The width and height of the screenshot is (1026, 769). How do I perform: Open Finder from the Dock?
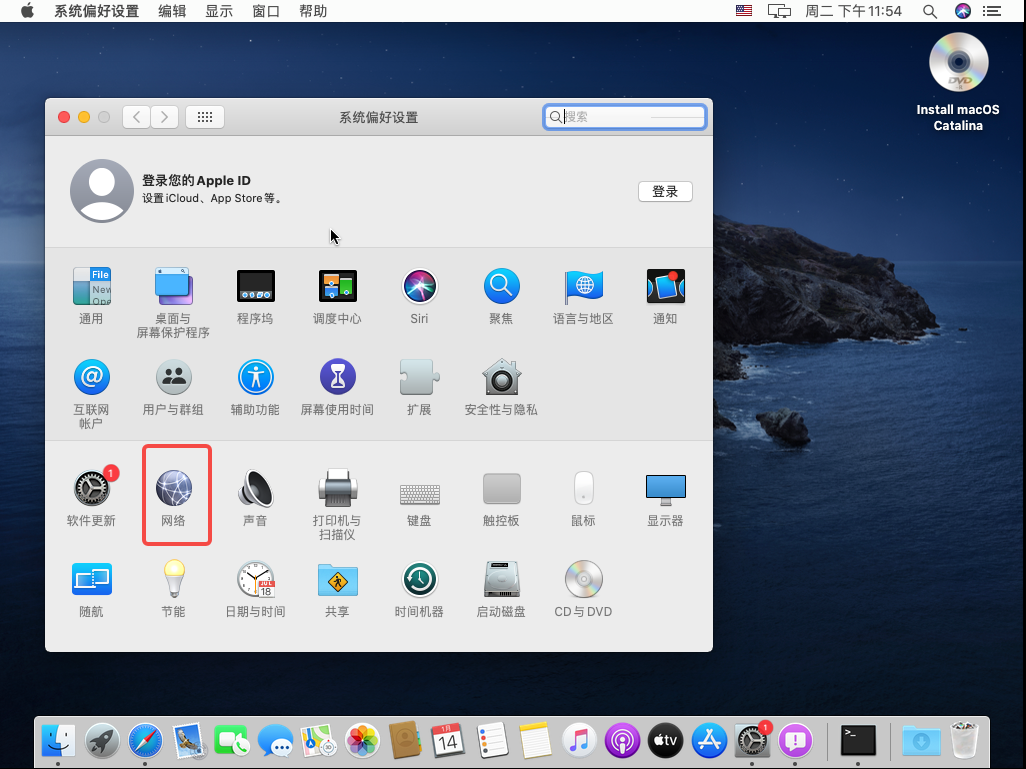pyautogui.click(x=59, y=741)
